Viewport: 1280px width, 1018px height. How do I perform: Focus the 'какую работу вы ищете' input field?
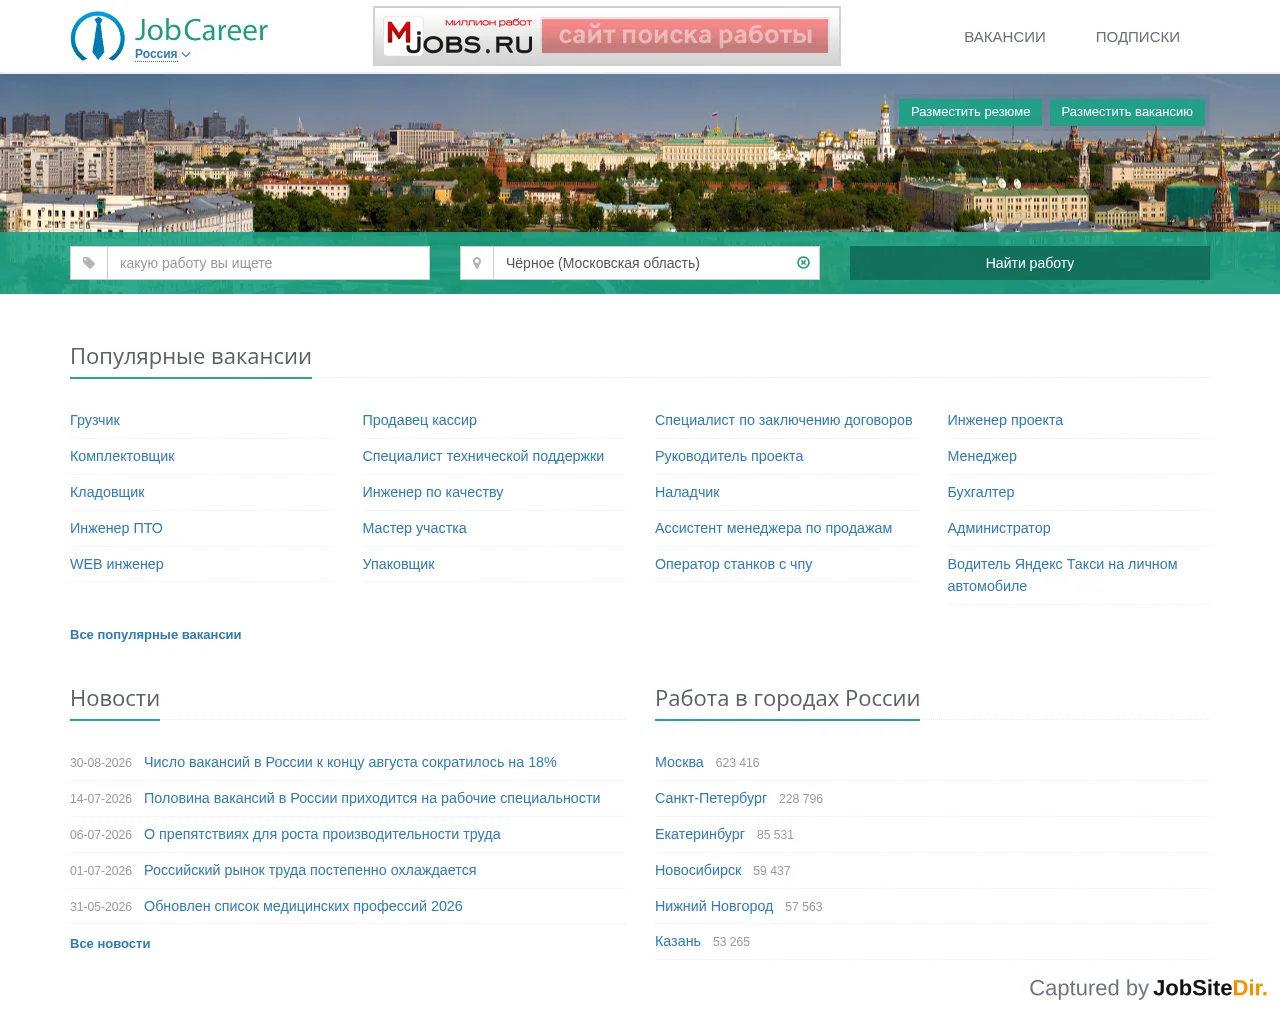(268, 263)
